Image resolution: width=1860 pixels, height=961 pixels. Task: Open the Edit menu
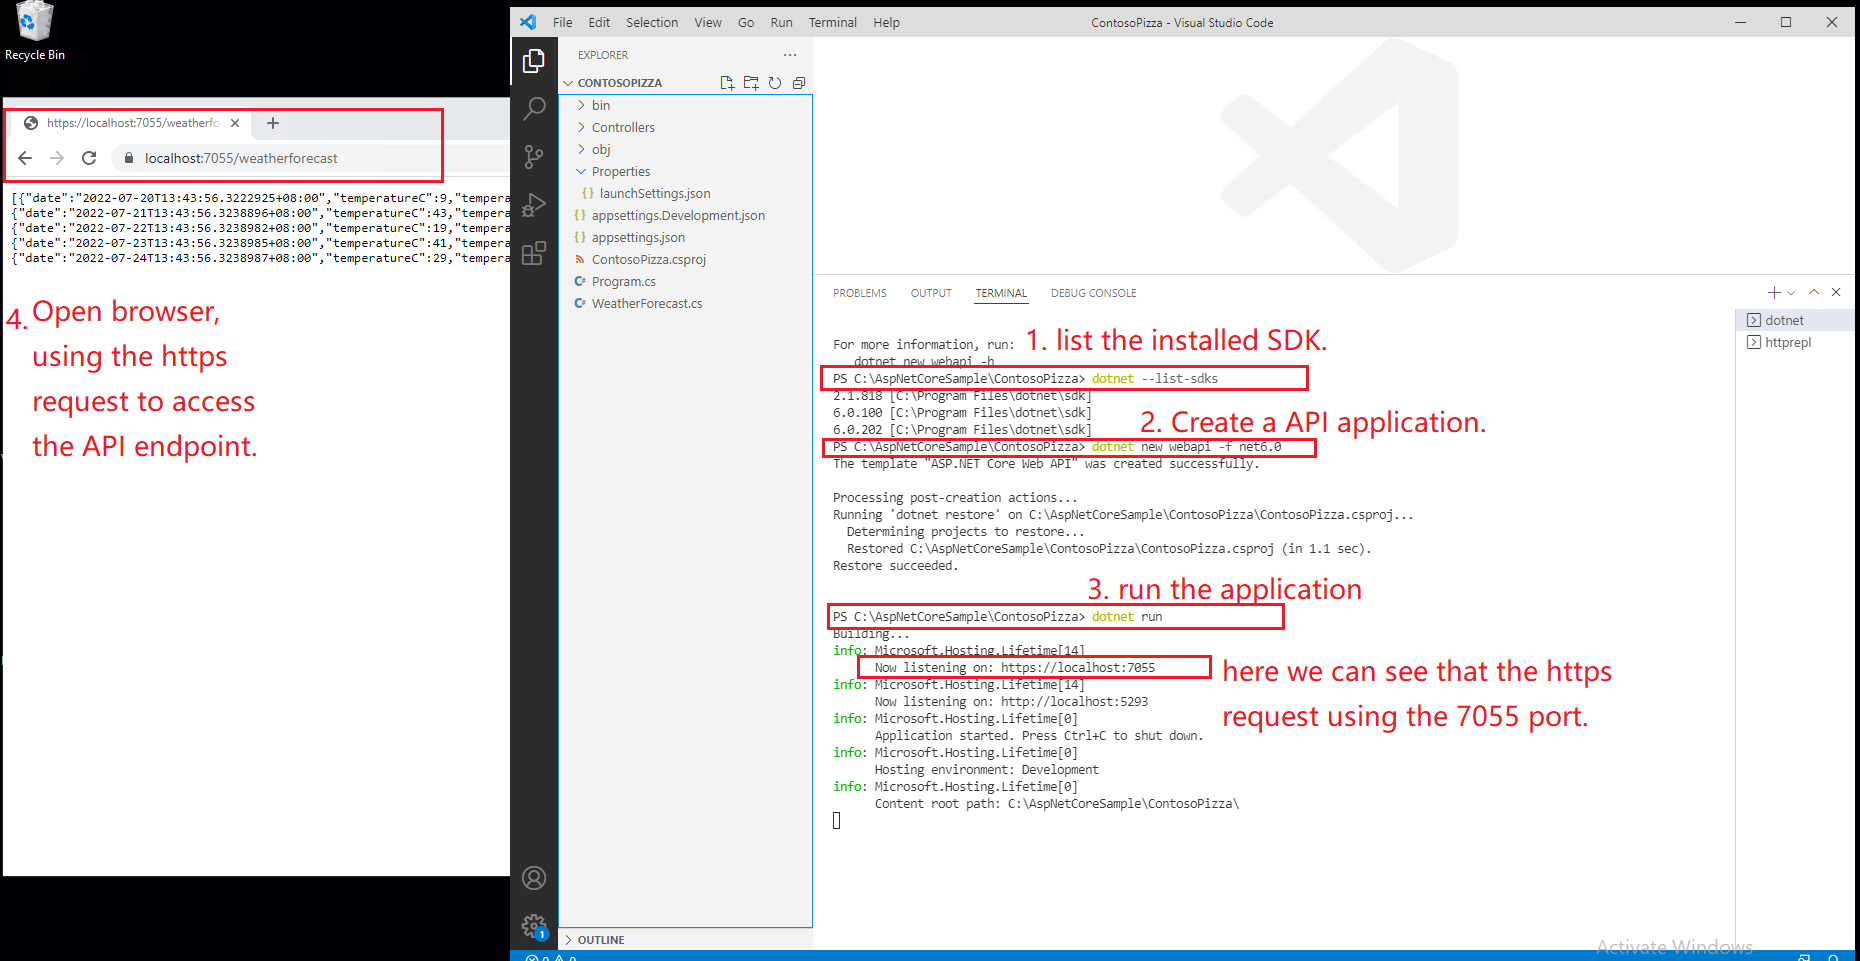coord(599,22)
